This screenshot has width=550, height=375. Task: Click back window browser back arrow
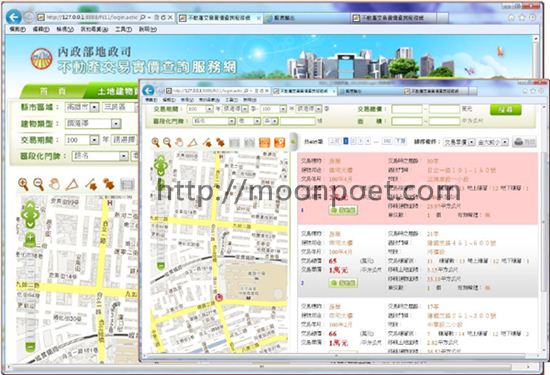click(x=14, y=17)
